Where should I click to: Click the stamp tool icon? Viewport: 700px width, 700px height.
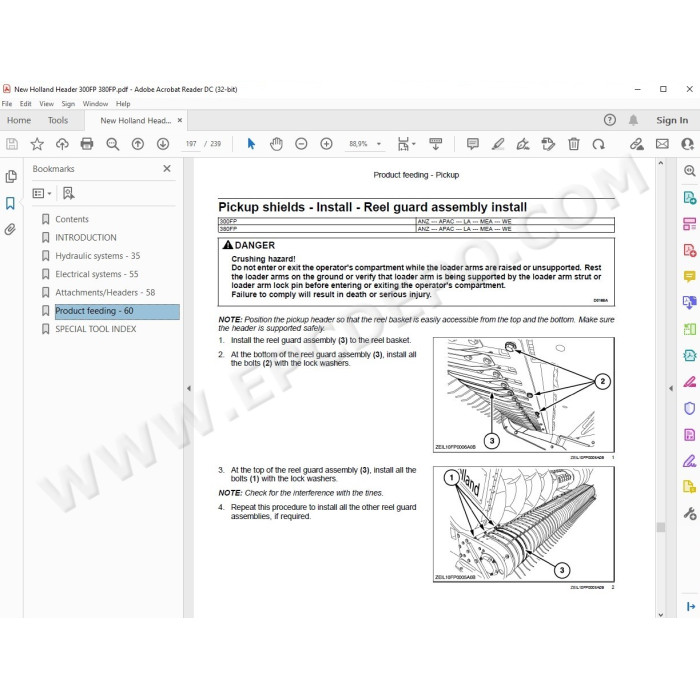[x=548, y=144]
